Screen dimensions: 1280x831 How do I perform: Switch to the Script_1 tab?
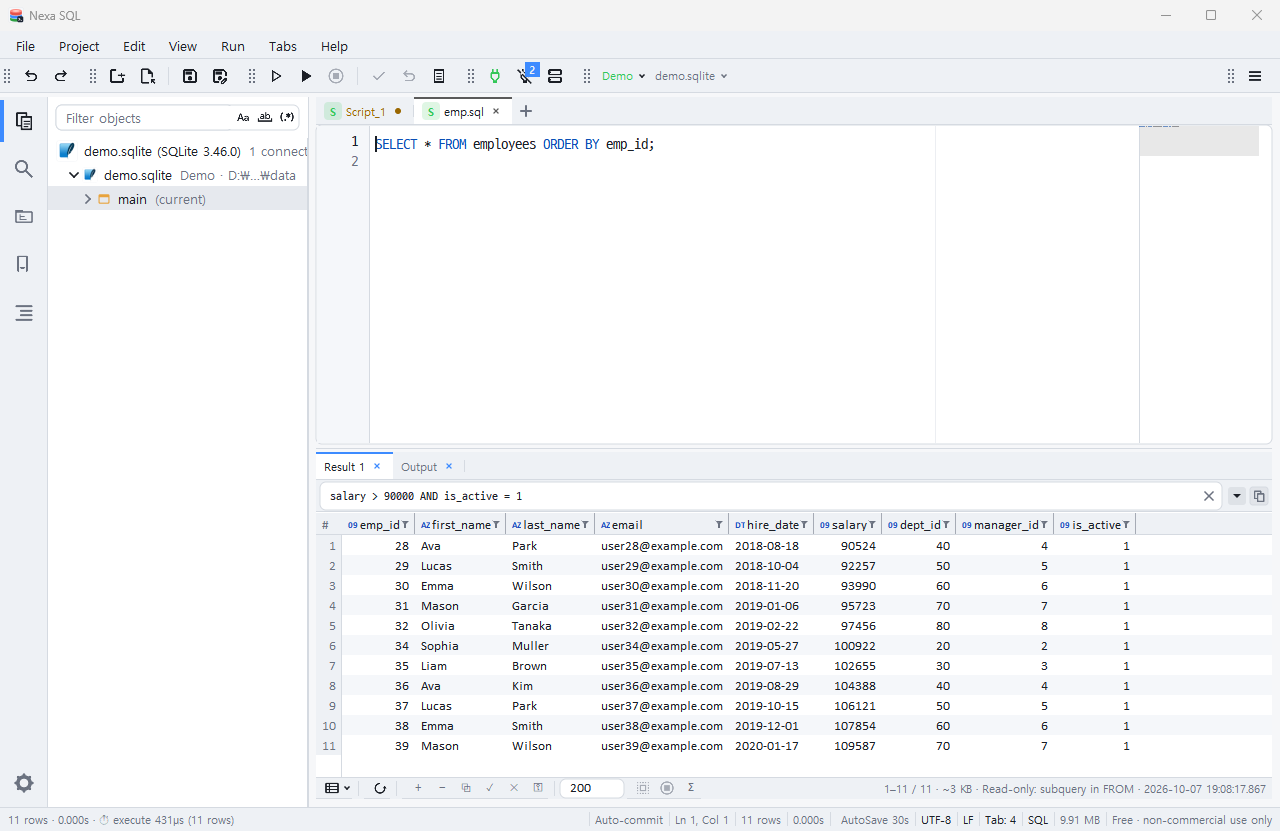365,112
